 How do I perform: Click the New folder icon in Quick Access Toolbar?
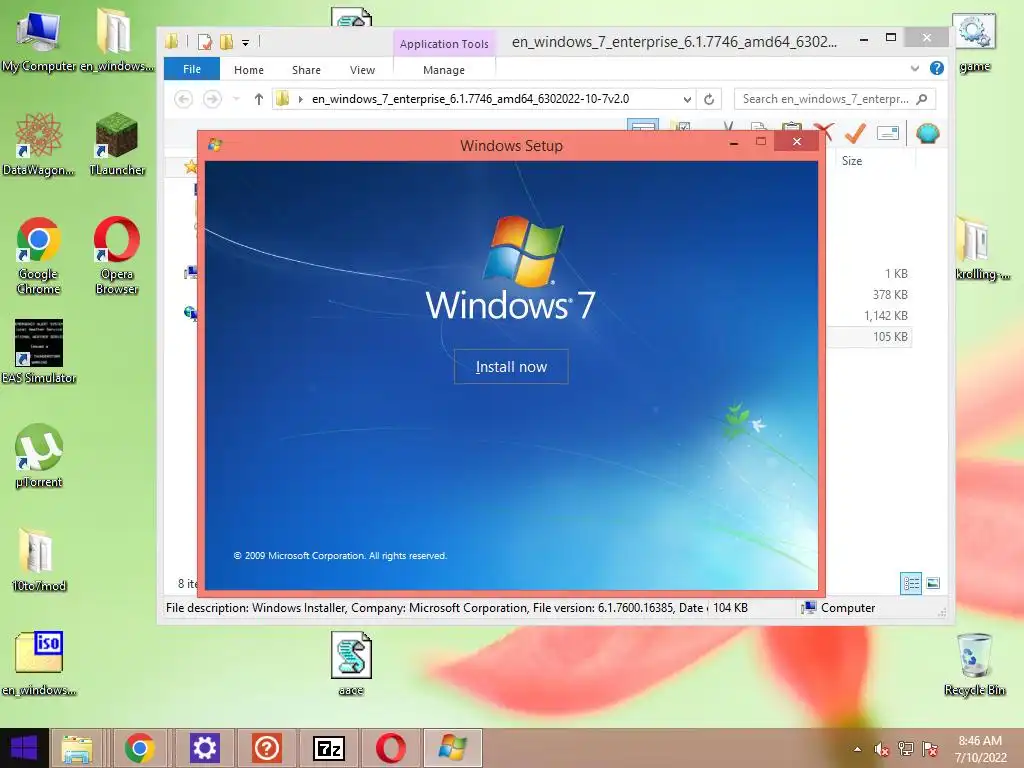click(227, 42)
